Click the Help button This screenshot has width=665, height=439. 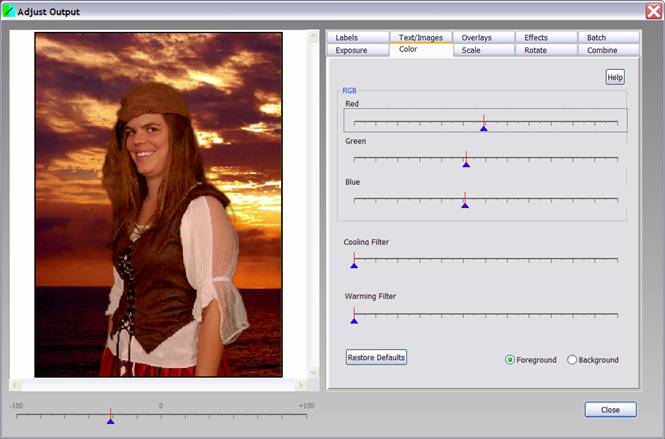(615, 77)
